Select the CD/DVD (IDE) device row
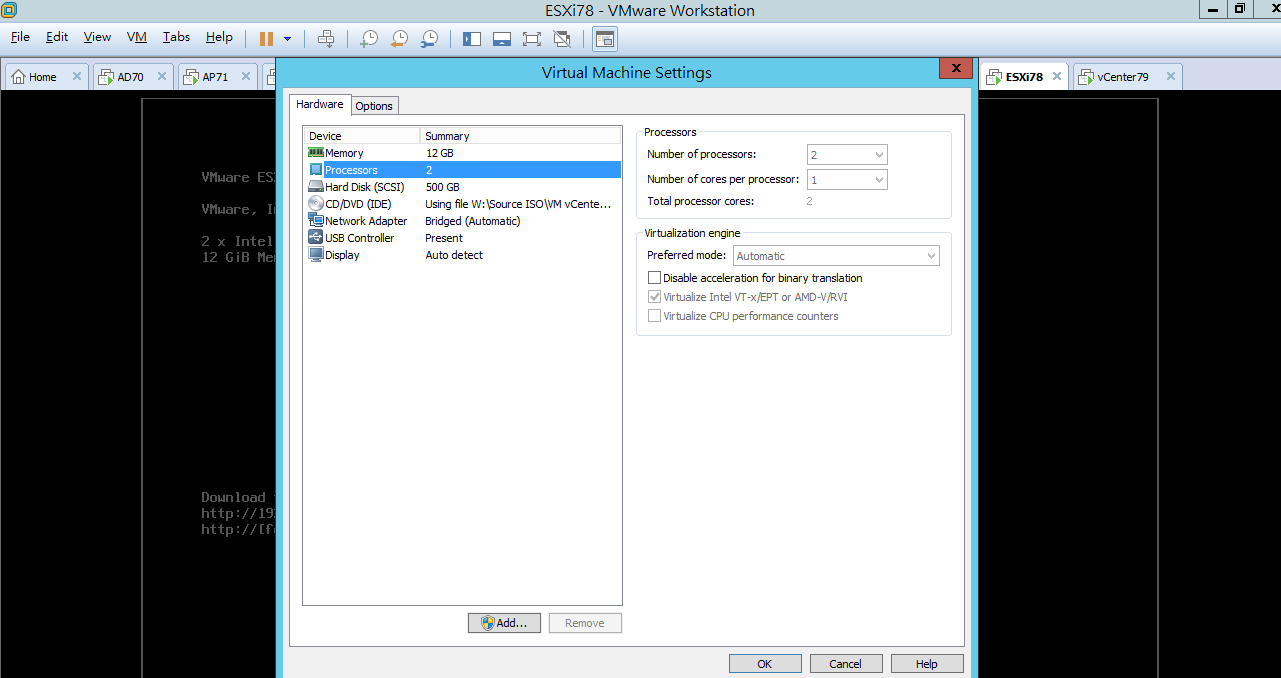The image size is (1281, 678). [x=462, y=204]
